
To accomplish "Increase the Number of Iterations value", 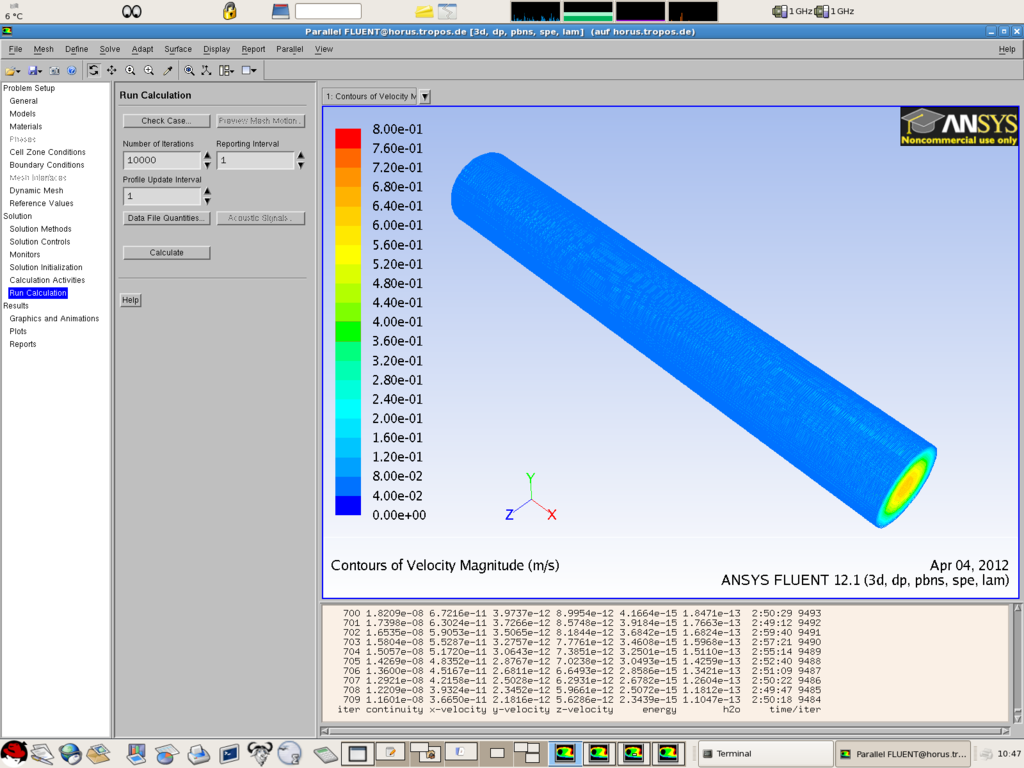I will click(208, 156).
